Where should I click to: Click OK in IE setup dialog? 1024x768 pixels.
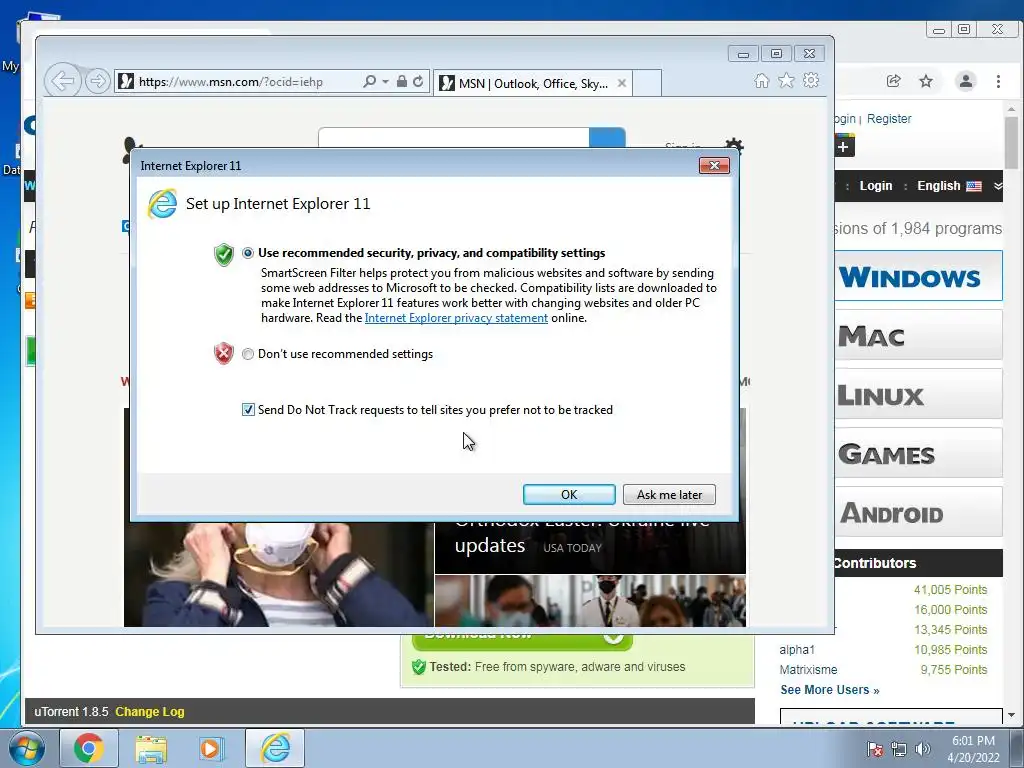pyautogui.click(x=569, y=494)
